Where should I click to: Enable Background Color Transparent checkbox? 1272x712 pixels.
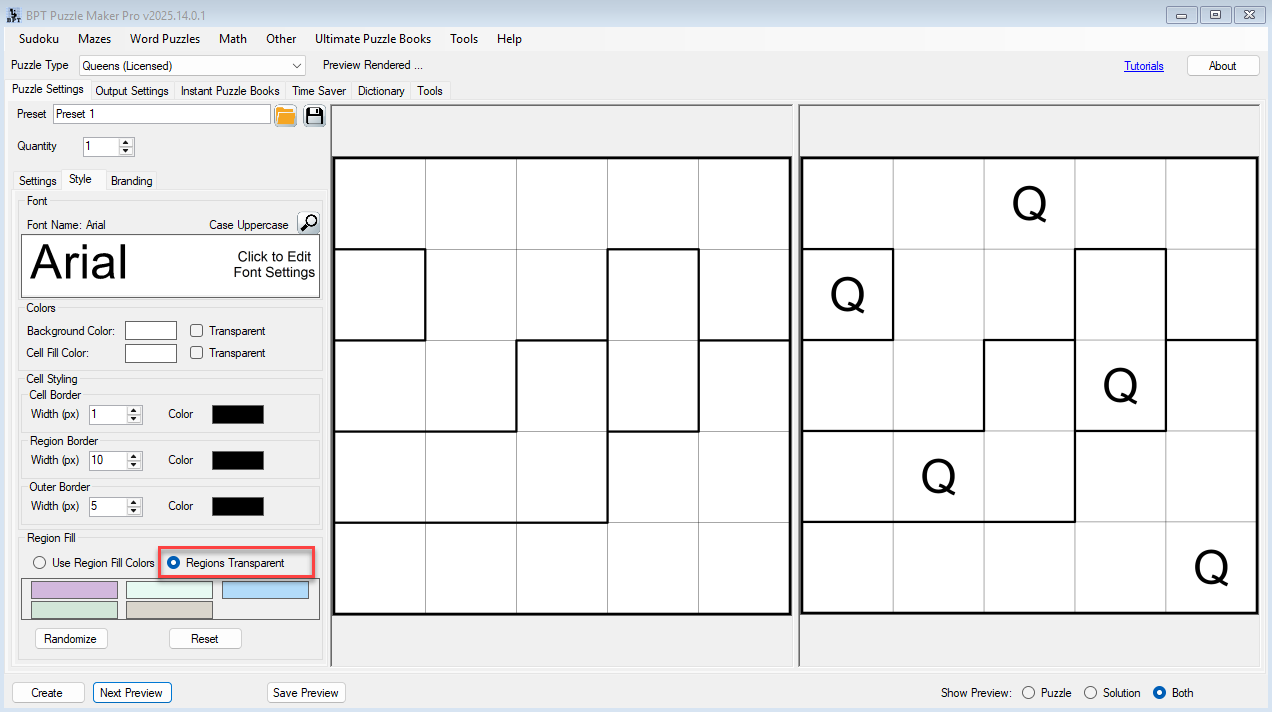pyautogui.click(x=197, y=331)
